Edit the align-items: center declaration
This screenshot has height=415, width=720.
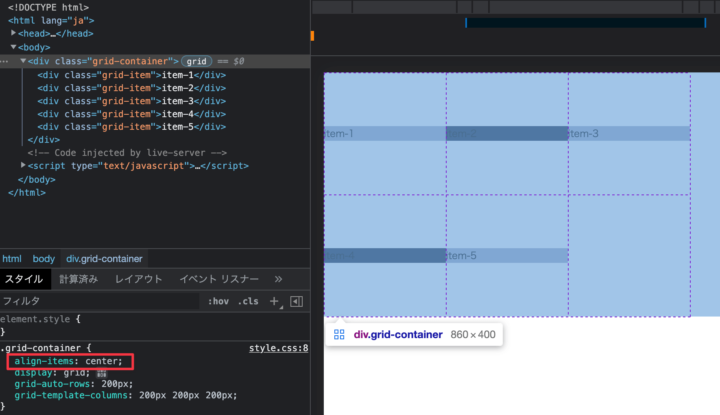click(68, 361)
